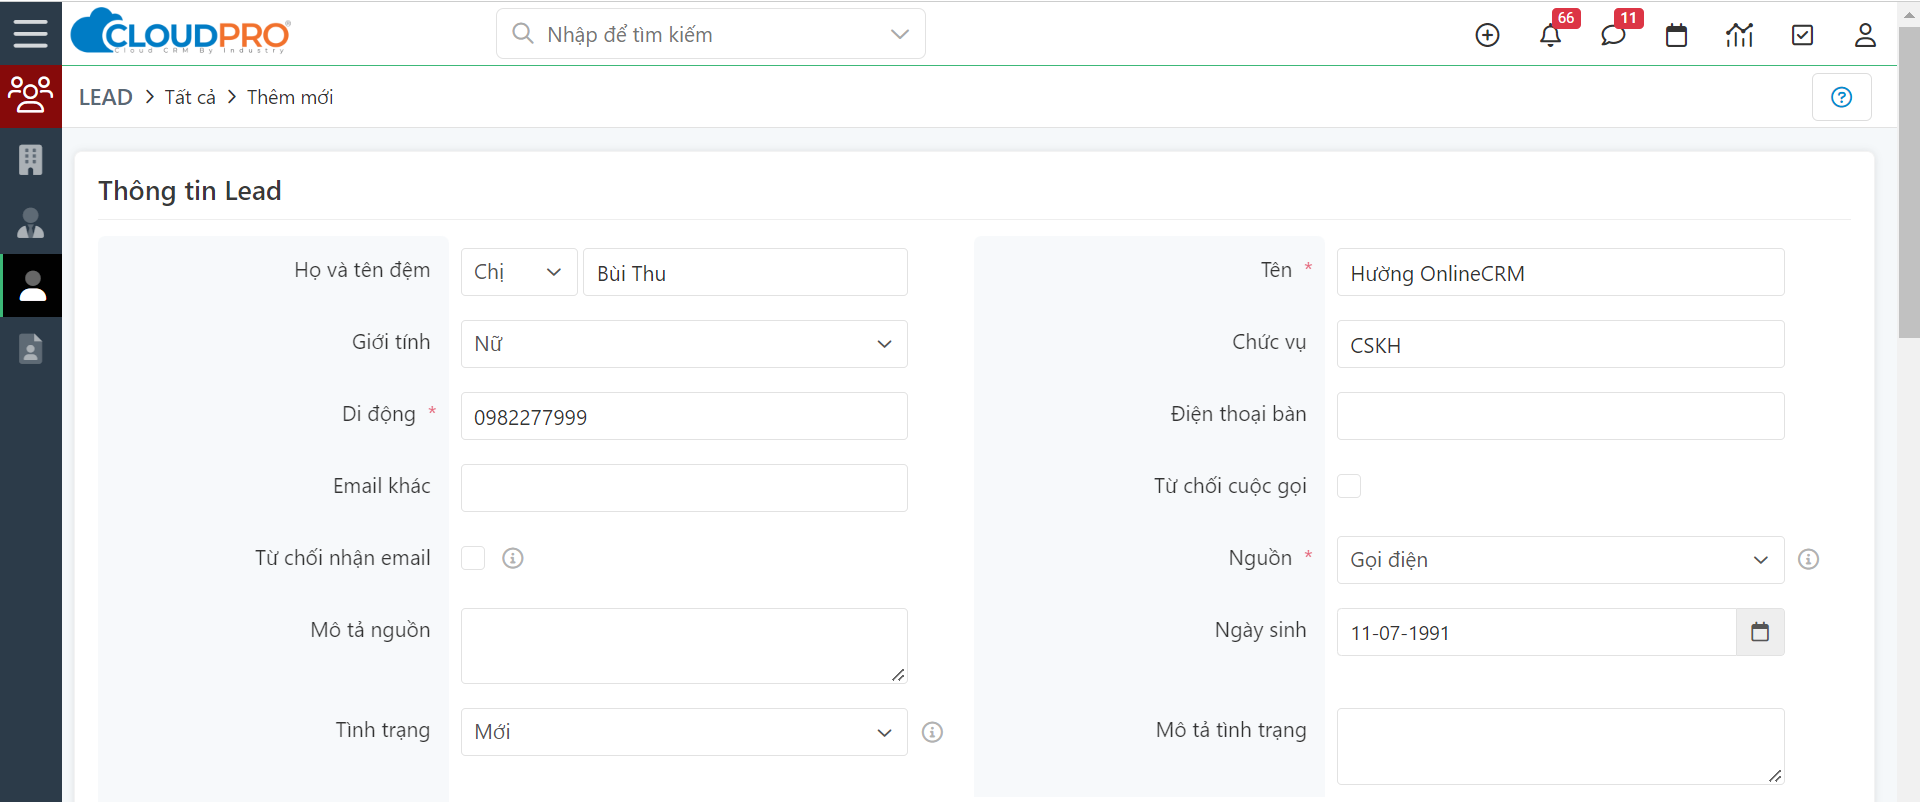Click the help question mark button
Viewport: 1920px width, 802px height.
[x=1841, y=97]
